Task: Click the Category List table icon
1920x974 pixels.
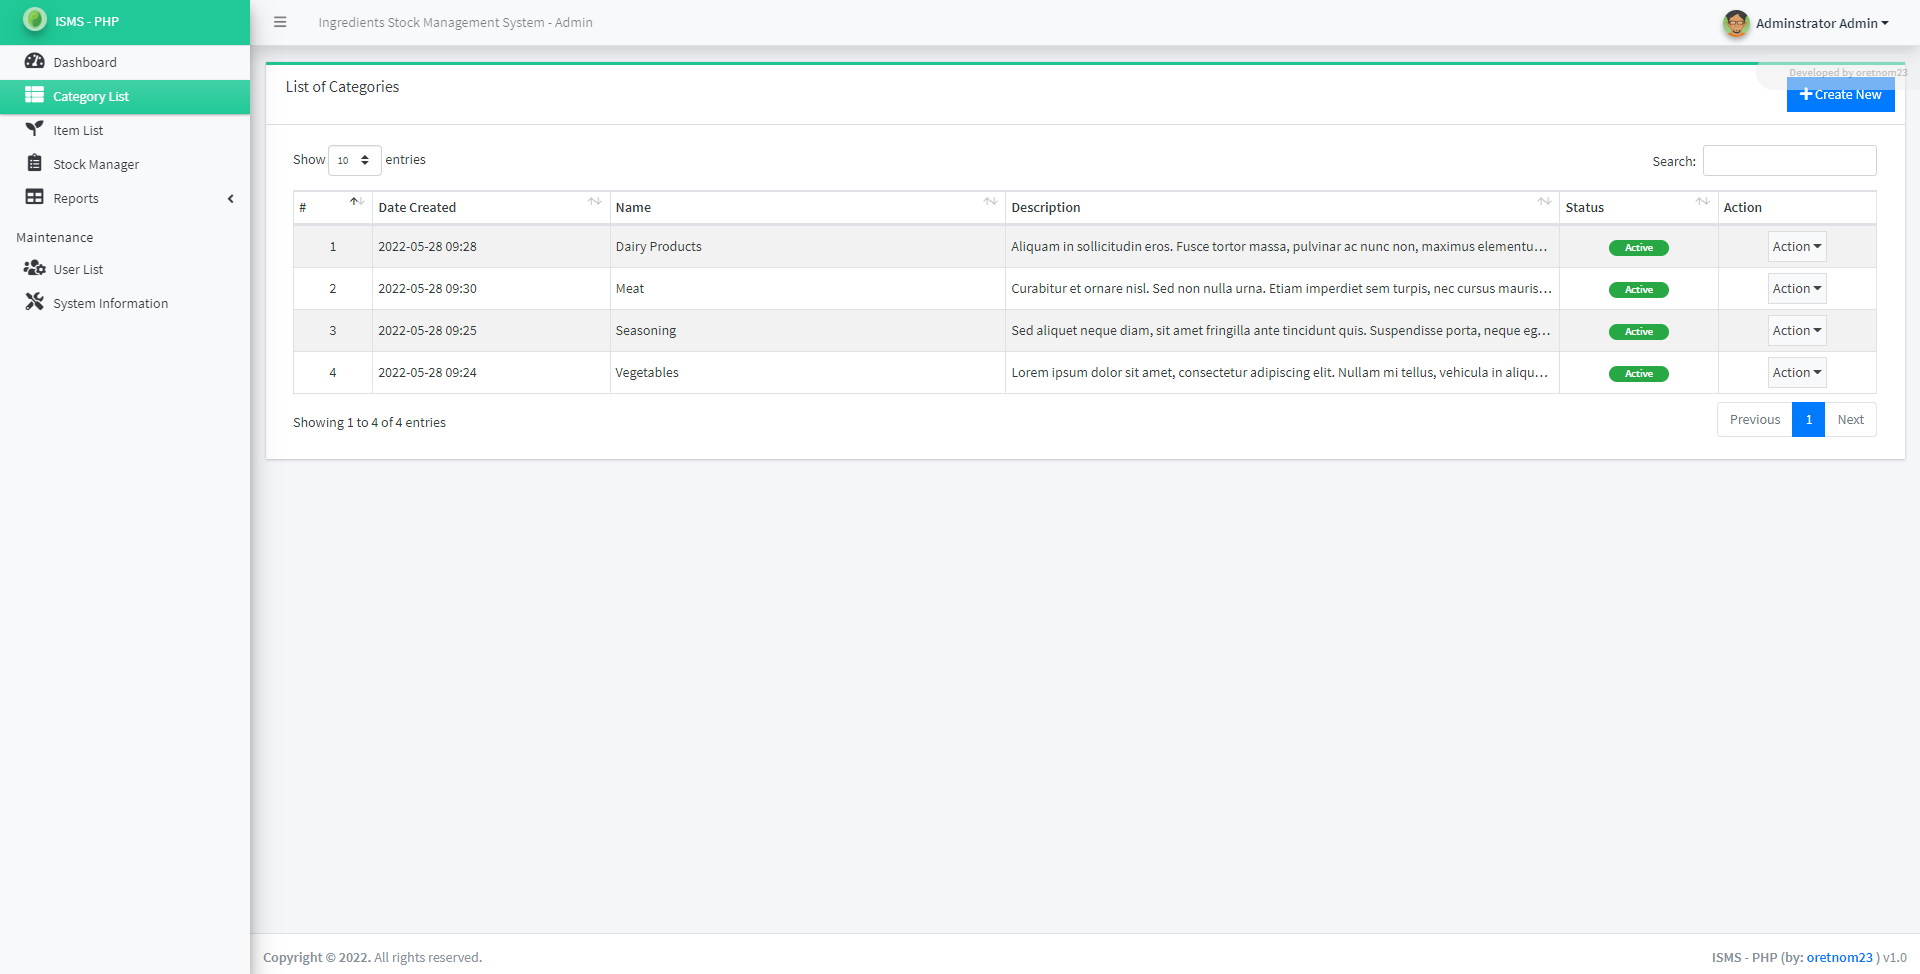Action: click(x=35, y=95)
